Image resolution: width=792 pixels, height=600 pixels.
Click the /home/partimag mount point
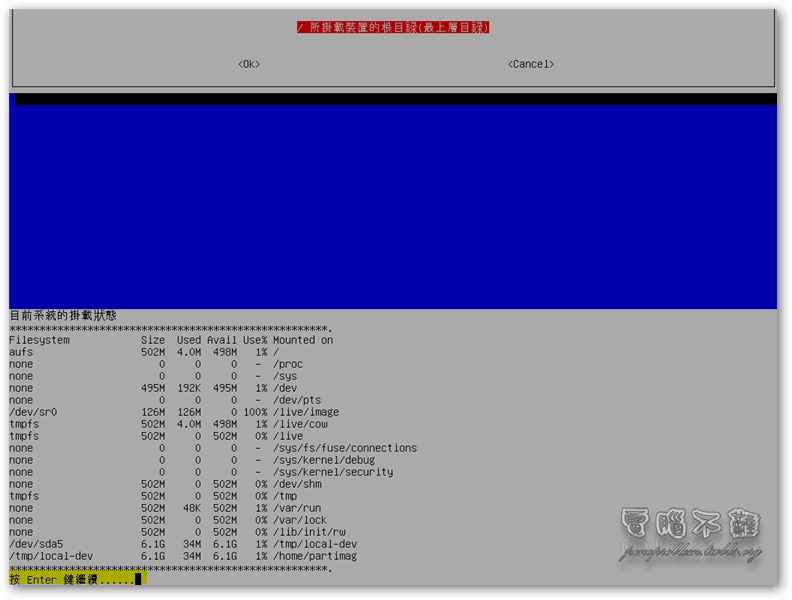click(x=315, y=556)
